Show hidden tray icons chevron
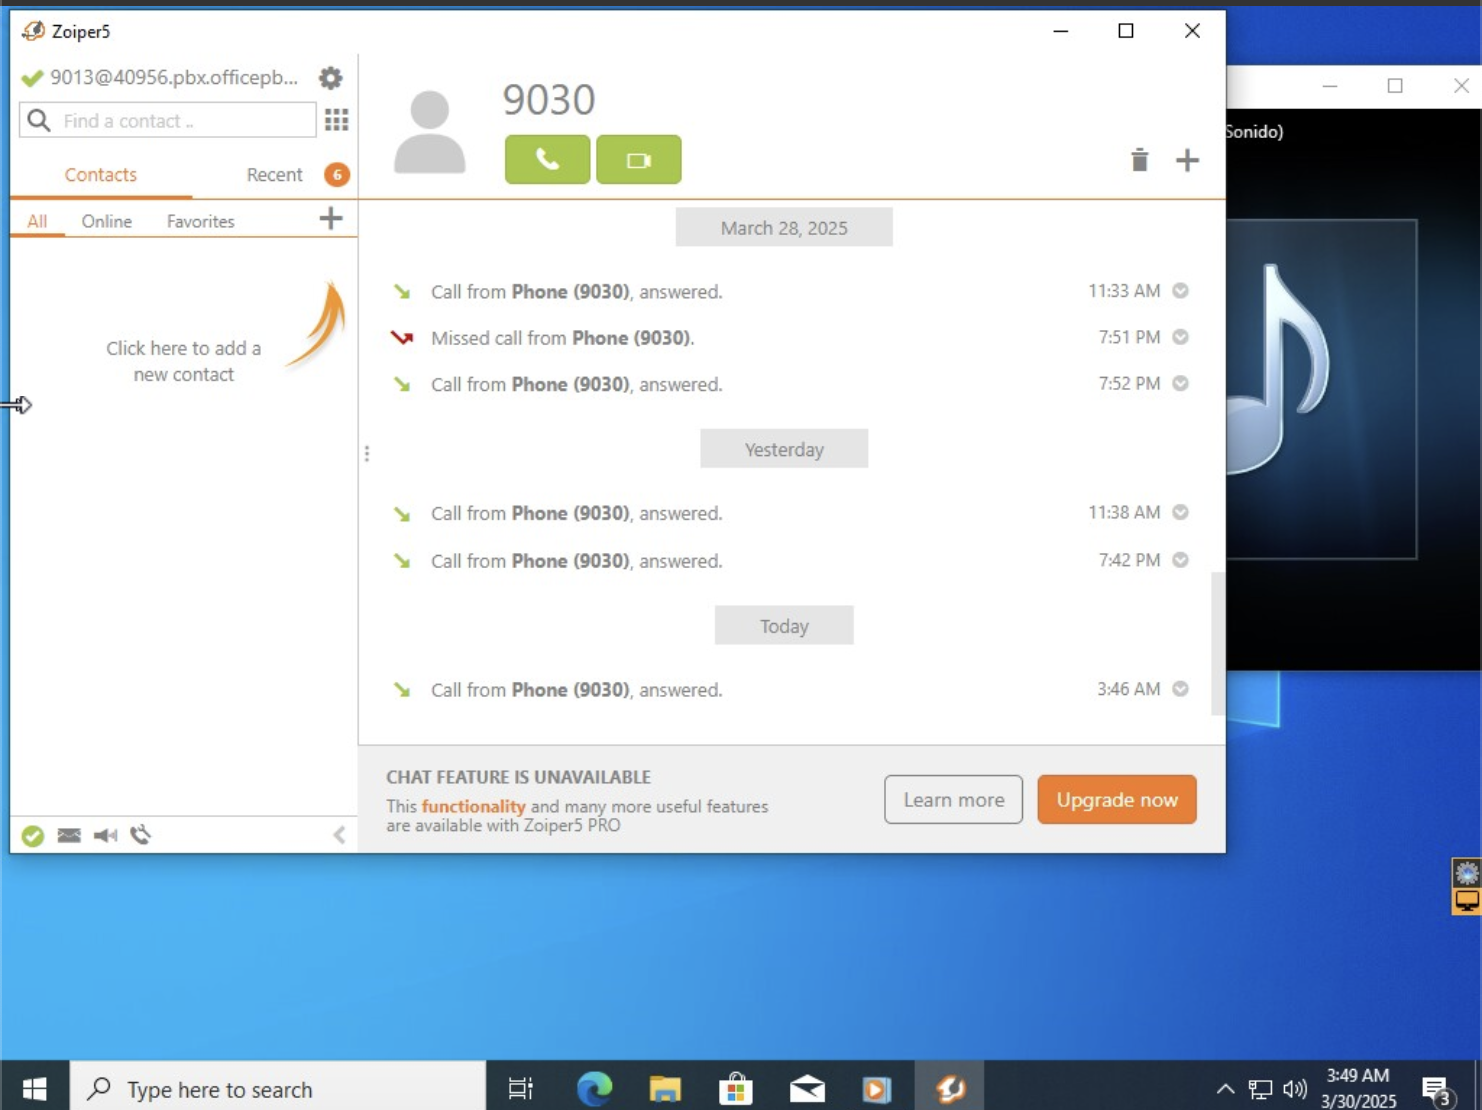The width and height of the screenshot is (1482, 1110). (1225, 1089)
